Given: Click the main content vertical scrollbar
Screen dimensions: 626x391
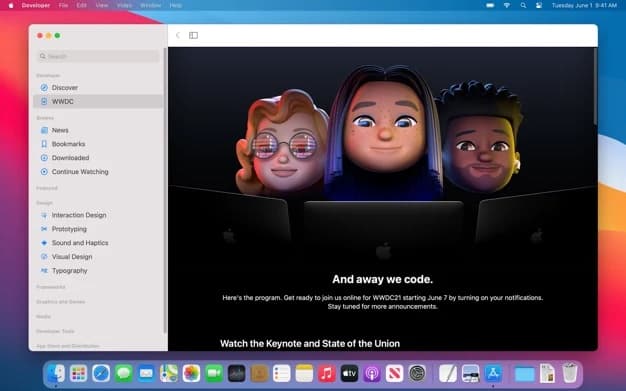Looking at the screenshot, I should pyautogui.click(x=595, y=86).
